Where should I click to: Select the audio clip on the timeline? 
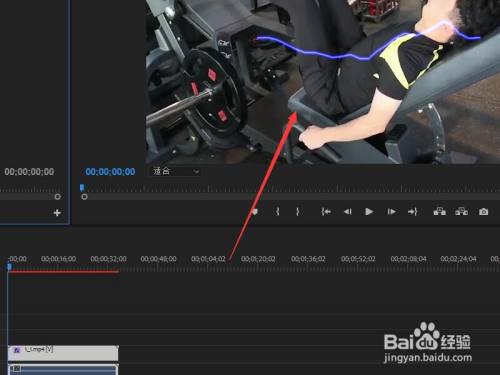(x=63, y=370)
